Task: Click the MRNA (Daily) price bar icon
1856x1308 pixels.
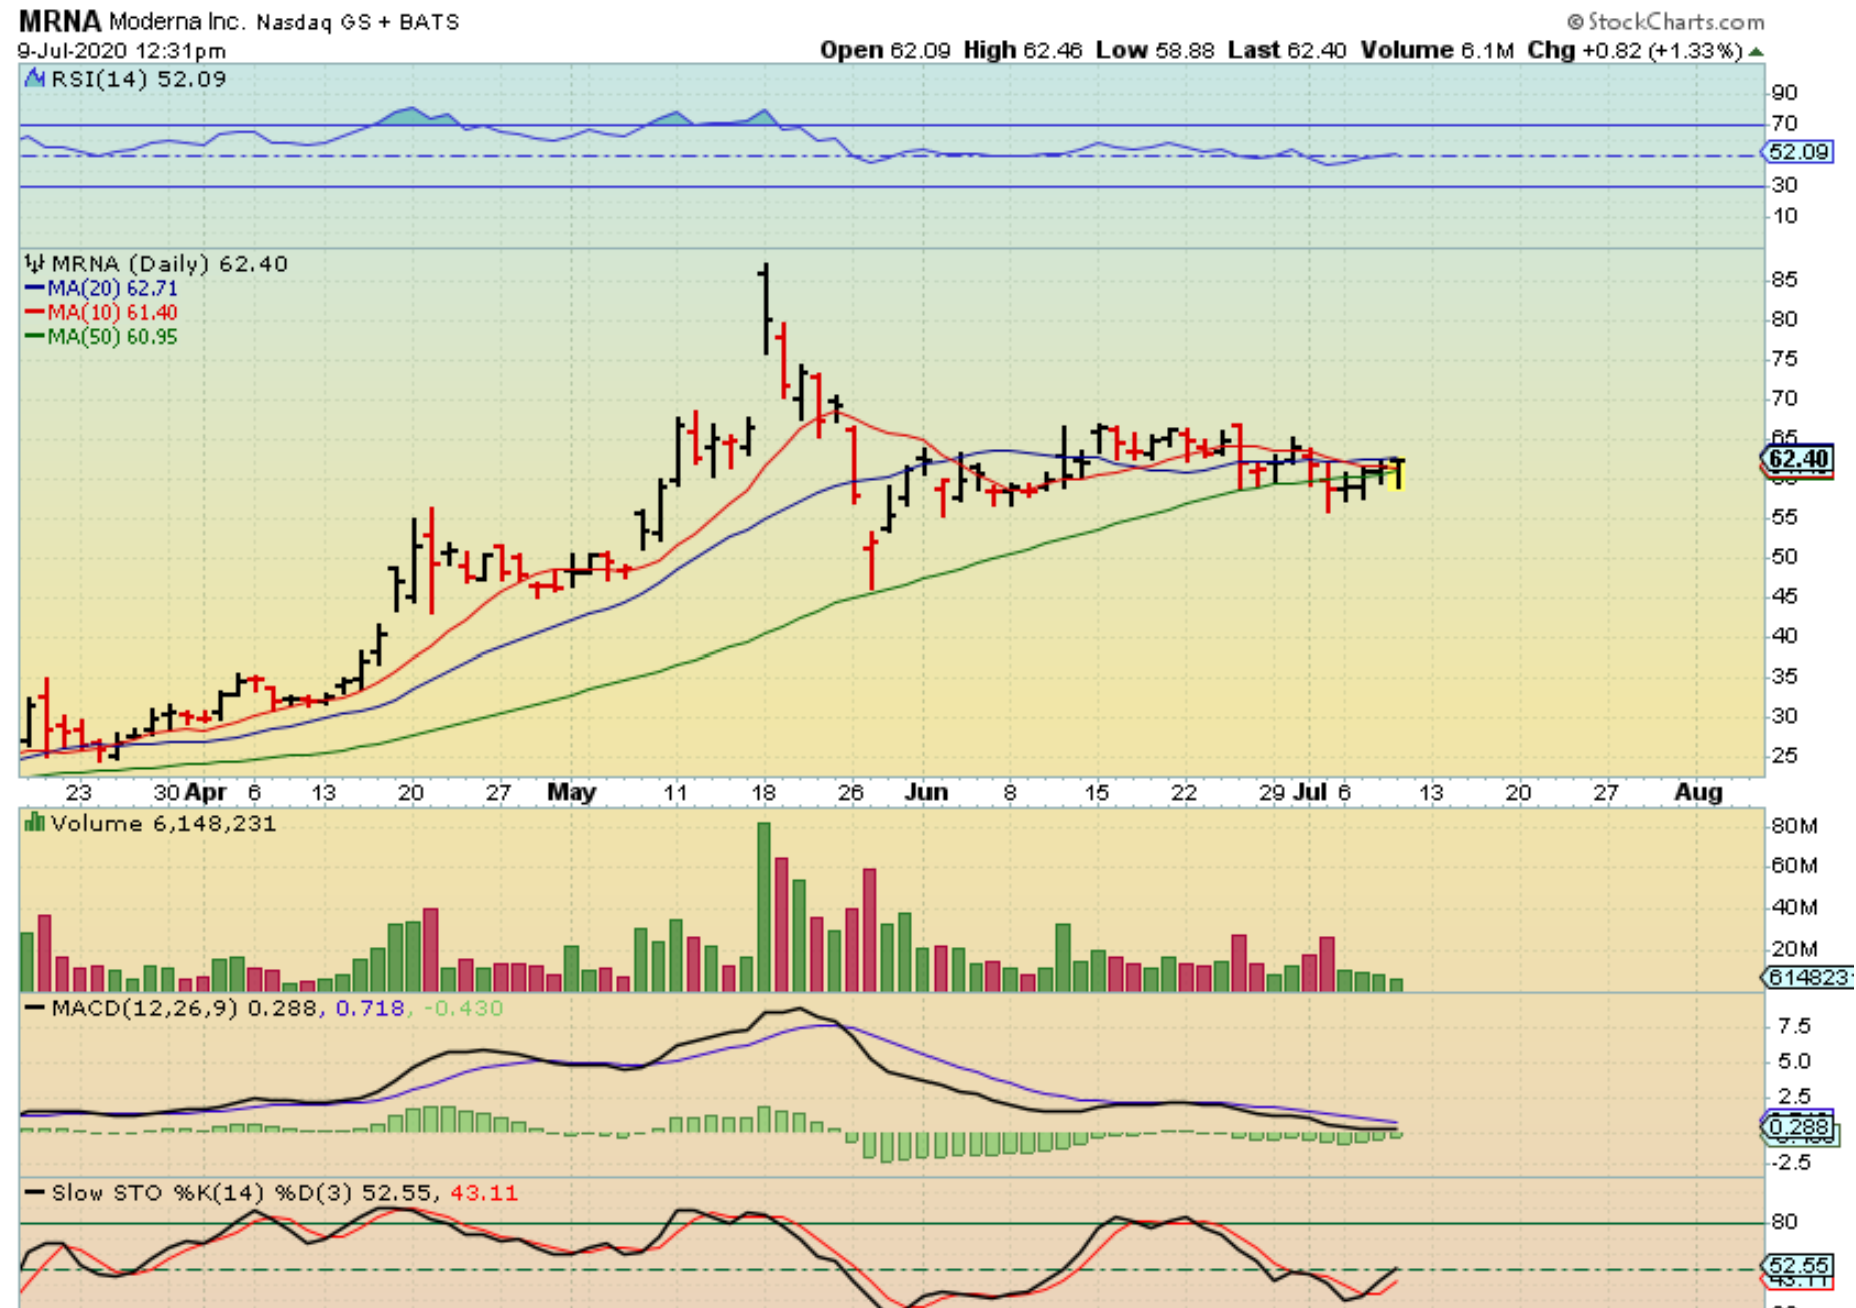Action: [x=35, y=264]
